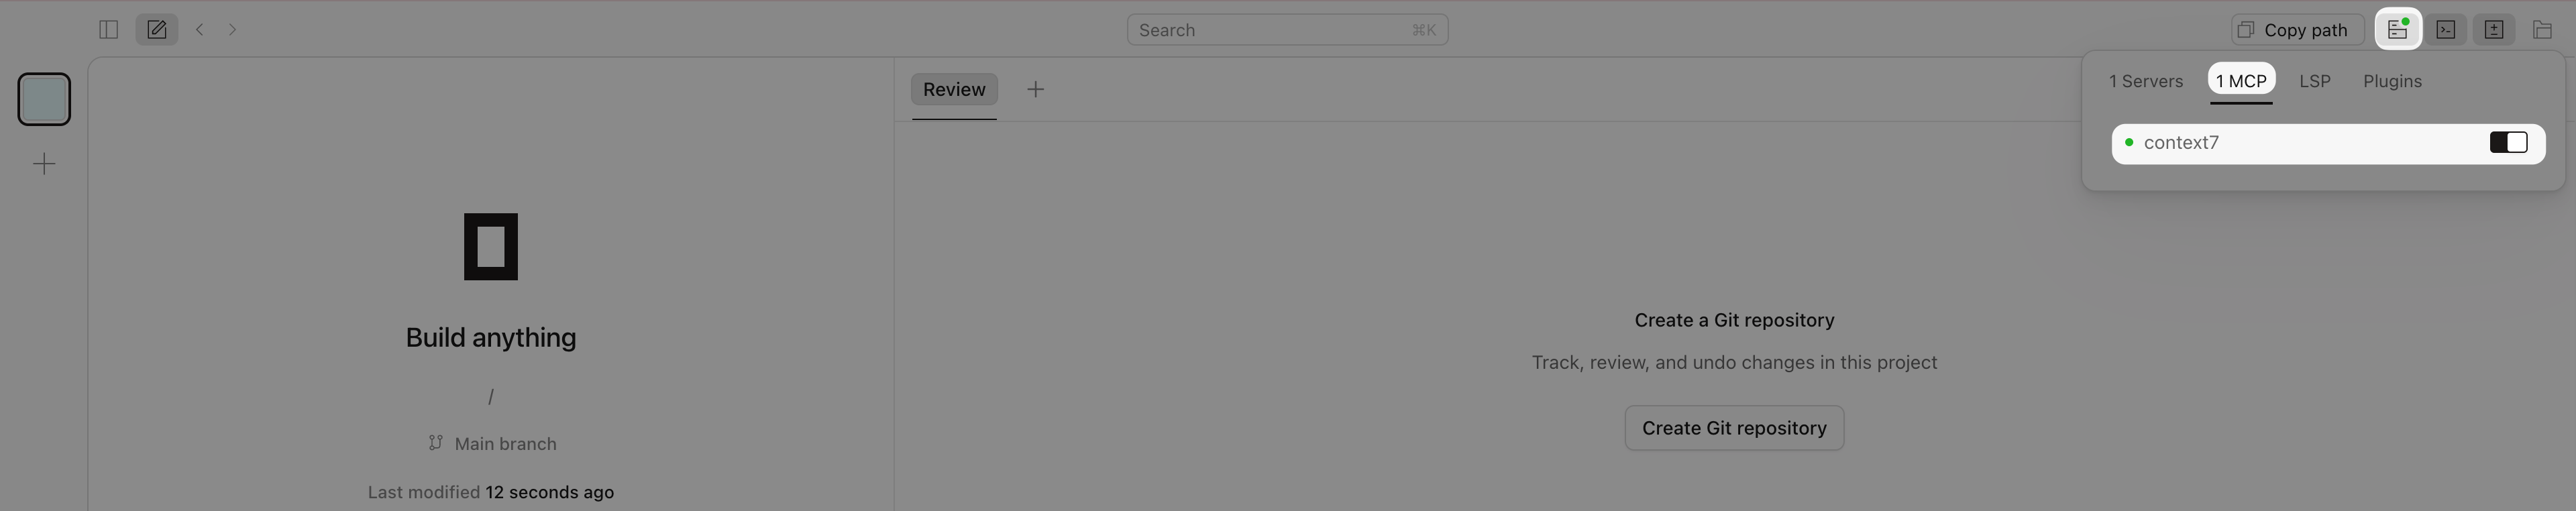Add a new tab next to Review
This screenshot has width=2576, height=511.
tap(1036, 90)
